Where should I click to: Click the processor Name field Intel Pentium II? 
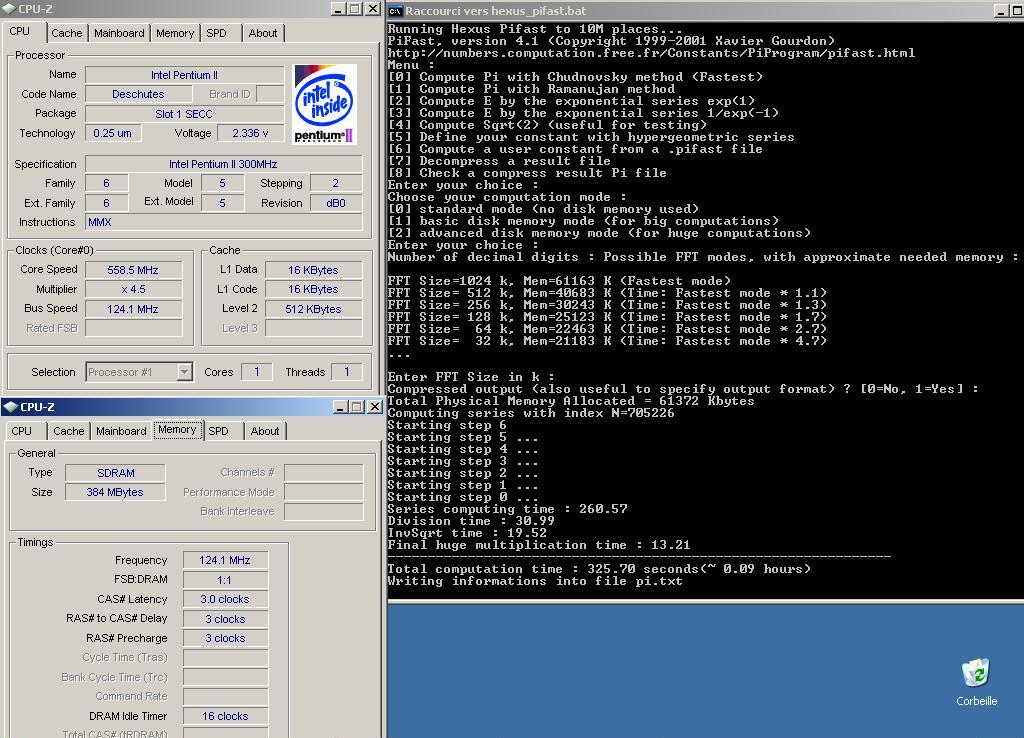tap(184, 75)
